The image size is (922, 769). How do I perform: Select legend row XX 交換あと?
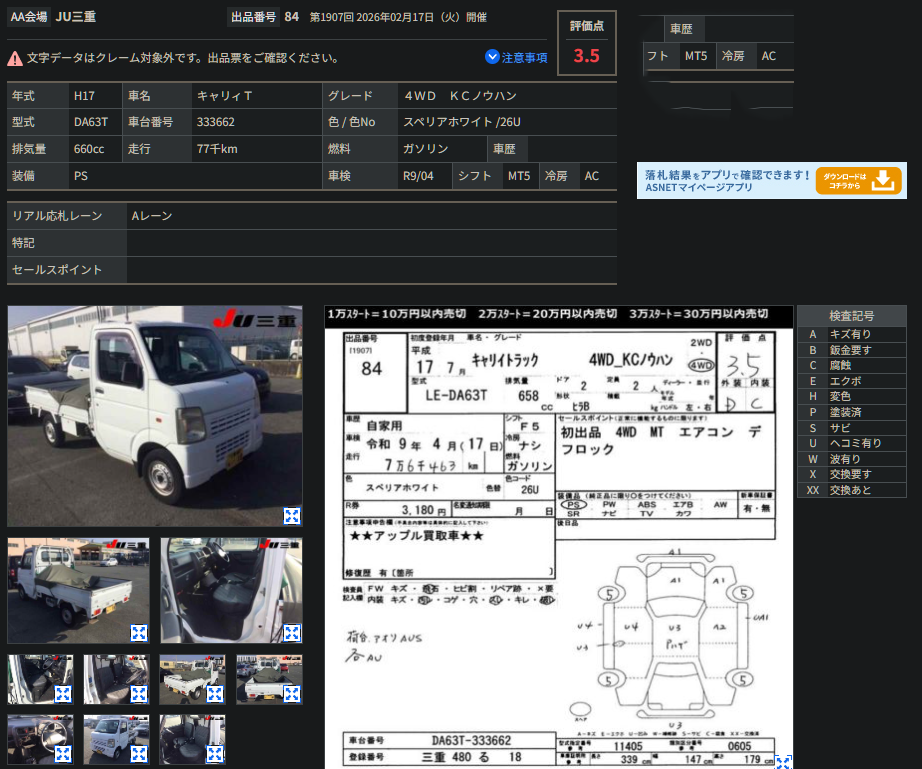pyautogui.click(x=851, y=490)
